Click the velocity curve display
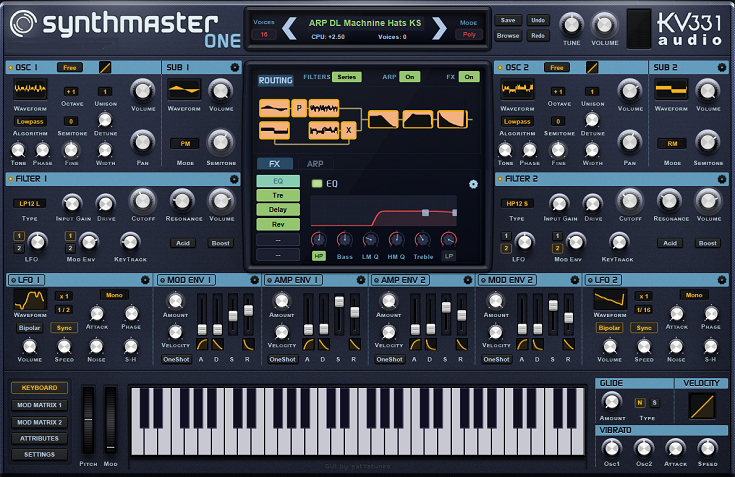This screenshot has height=477, width=735. (702, 406)
